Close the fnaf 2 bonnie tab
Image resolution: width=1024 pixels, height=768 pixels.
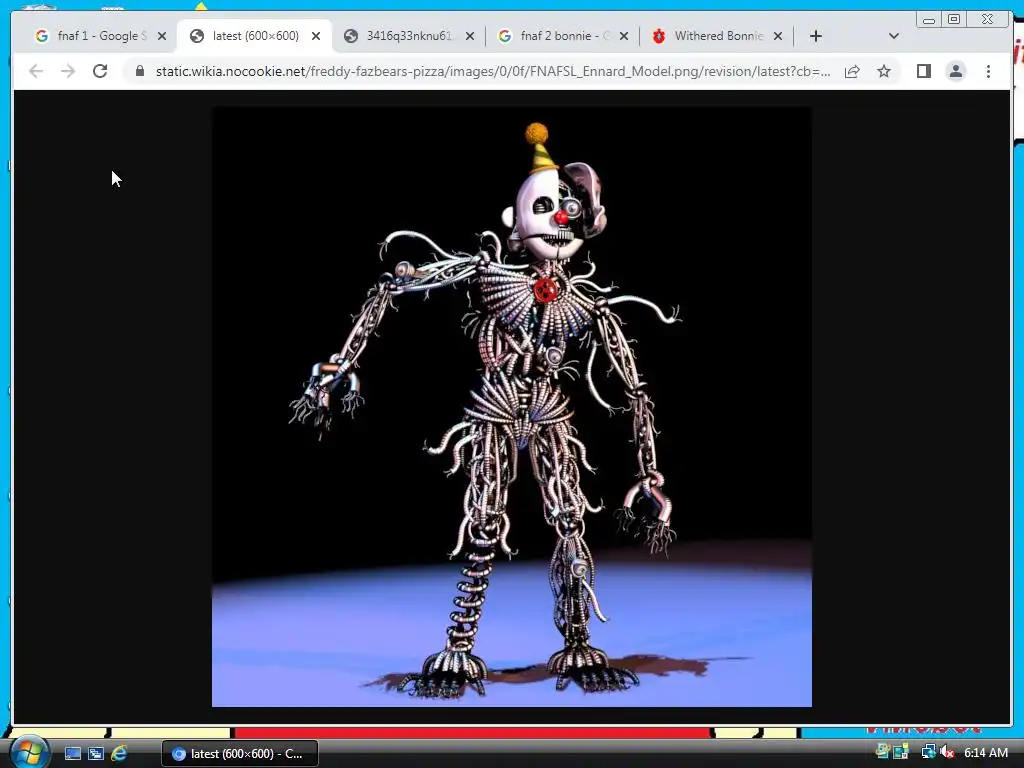pyautogui.click(x=624, y=36)
